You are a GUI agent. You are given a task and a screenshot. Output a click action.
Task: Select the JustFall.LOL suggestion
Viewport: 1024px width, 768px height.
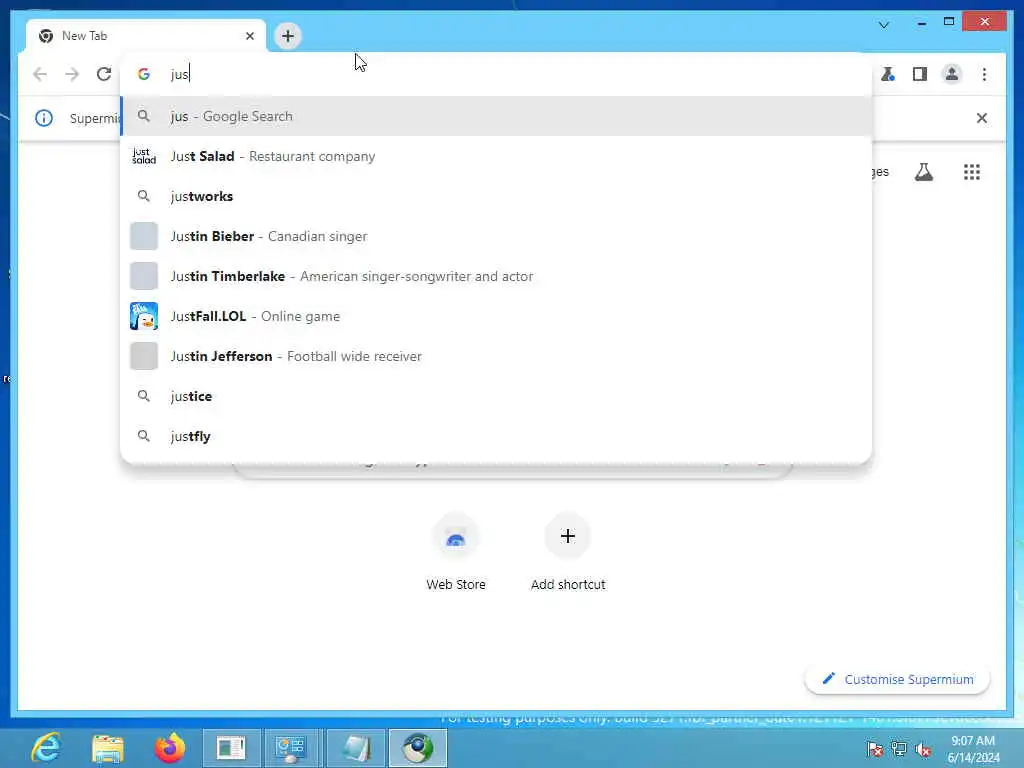tap(496, 316)
